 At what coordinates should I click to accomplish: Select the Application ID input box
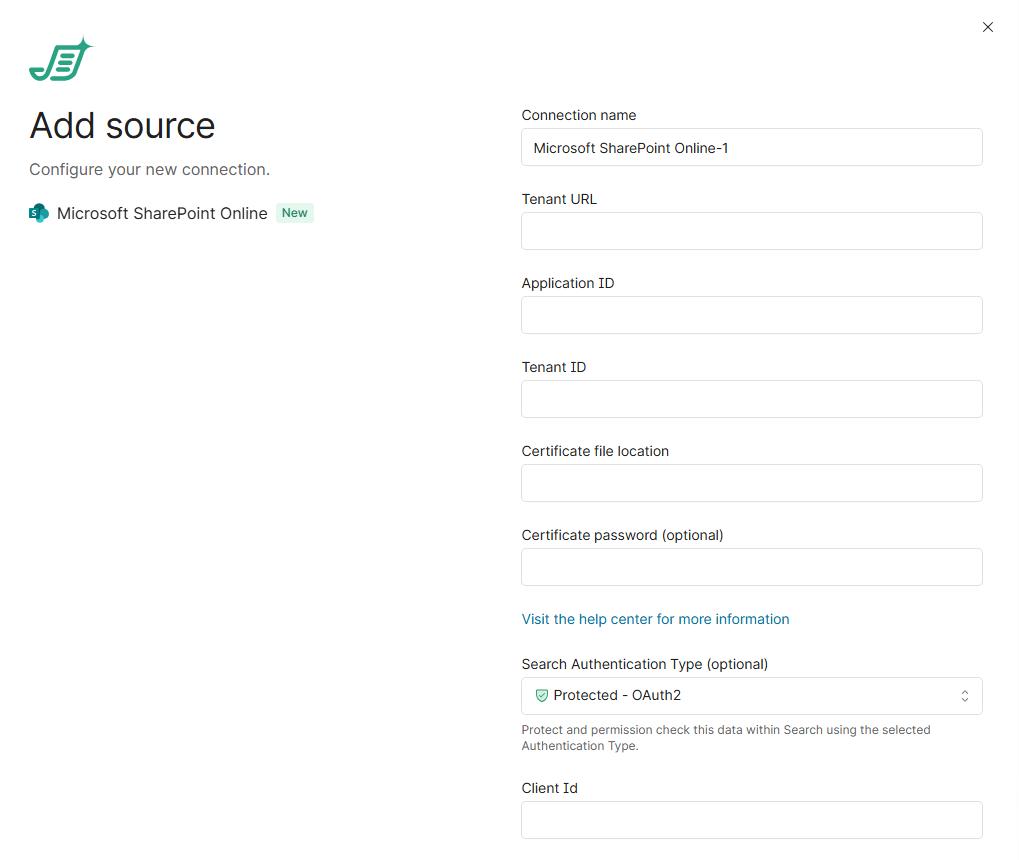pyautogui.click(x=751, y=315)
